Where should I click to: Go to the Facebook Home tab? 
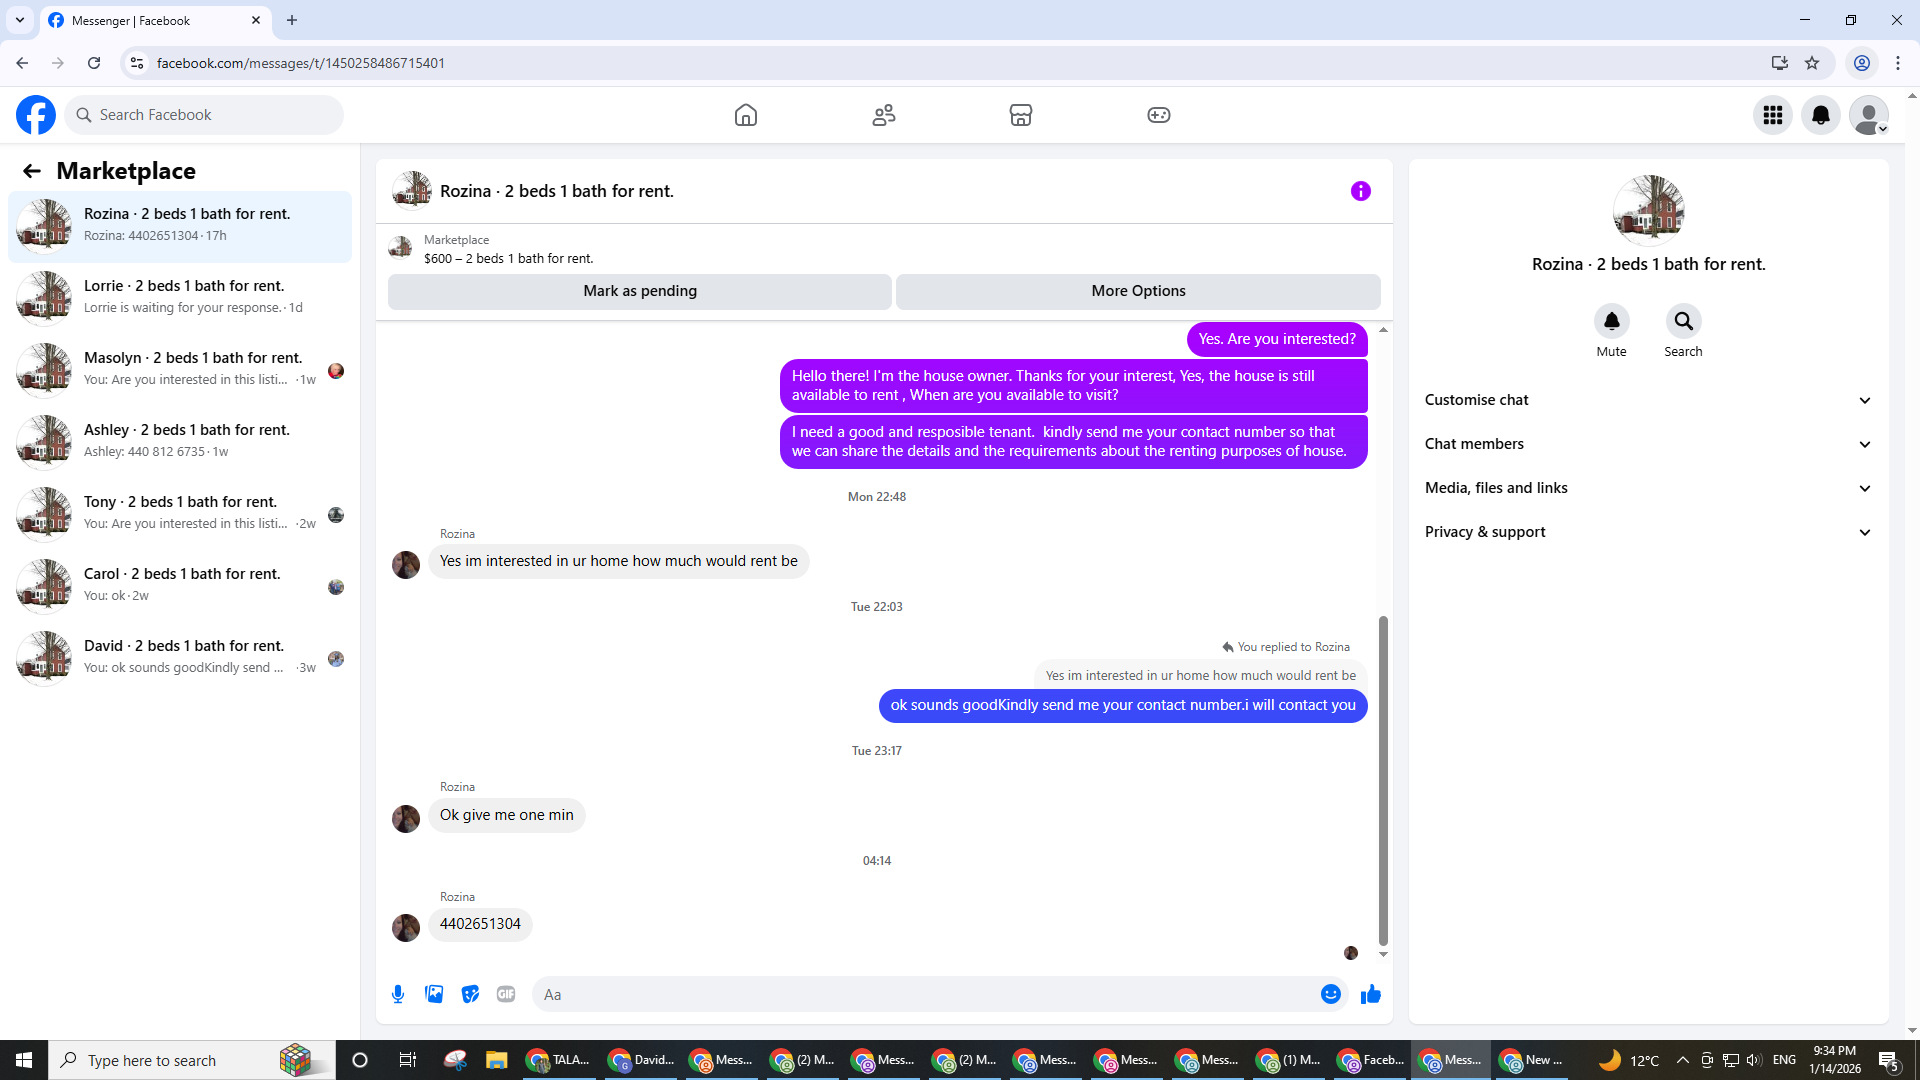(746, 115)
